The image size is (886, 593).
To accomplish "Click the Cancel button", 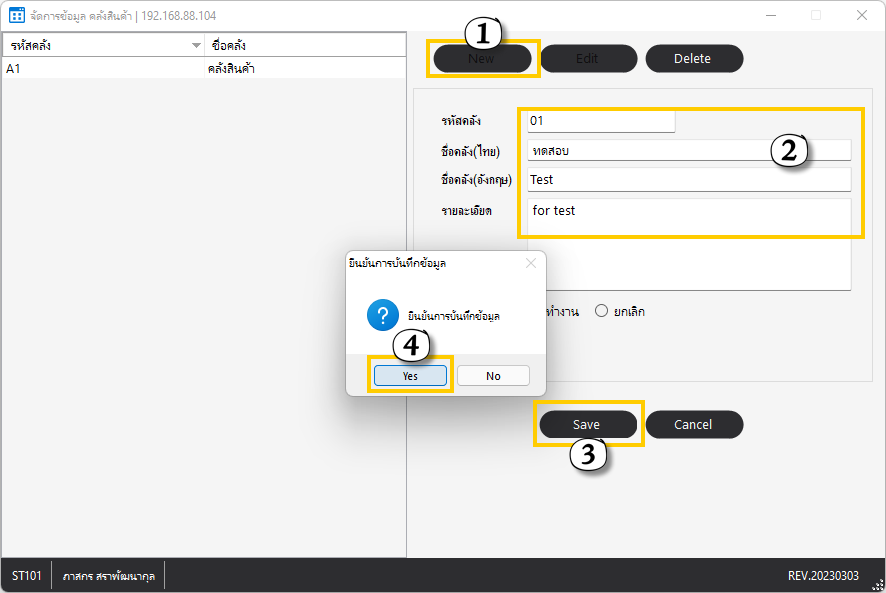I will pyautogui.click(x=693, y=424).
